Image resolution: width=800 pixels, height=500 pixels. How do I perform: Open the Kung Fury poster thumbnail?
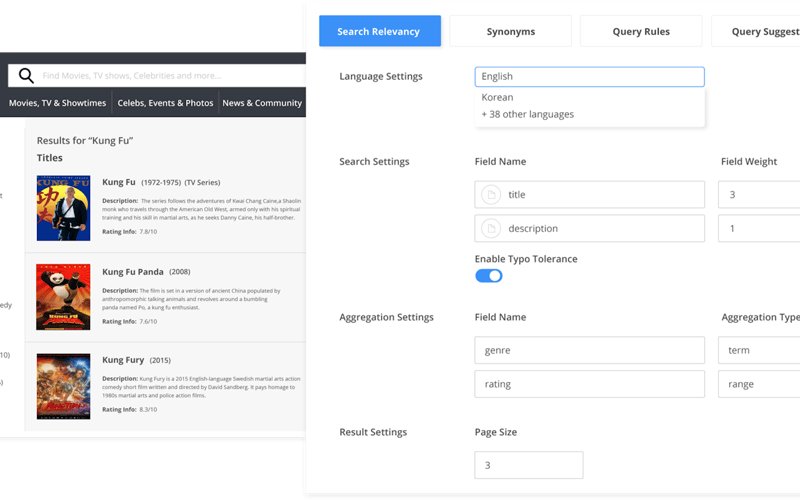[x=63, y=387]
